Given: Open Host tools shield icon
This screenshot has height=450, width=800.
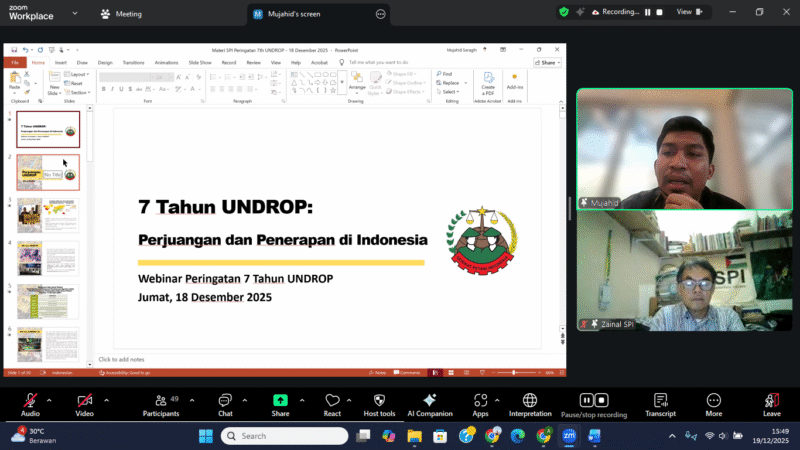Looking at the screenshot, I should (x=379, y=399).
